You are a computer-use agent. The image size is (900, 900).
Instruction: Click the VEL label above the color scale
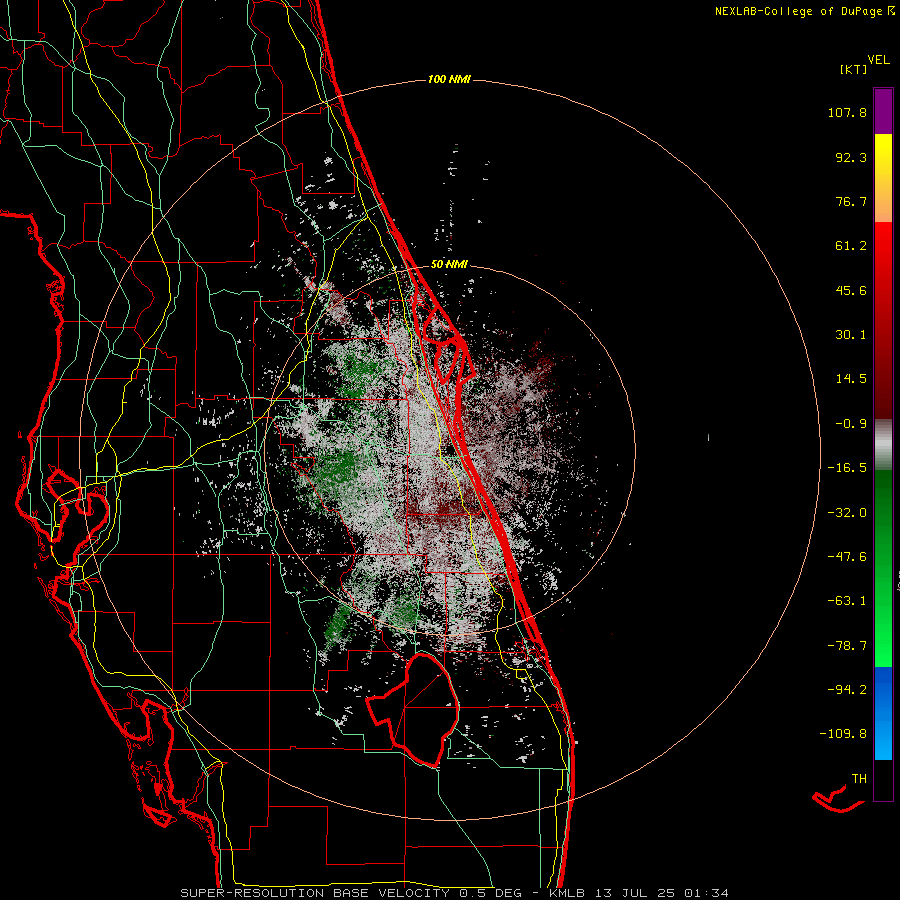(x=878, y=60)
